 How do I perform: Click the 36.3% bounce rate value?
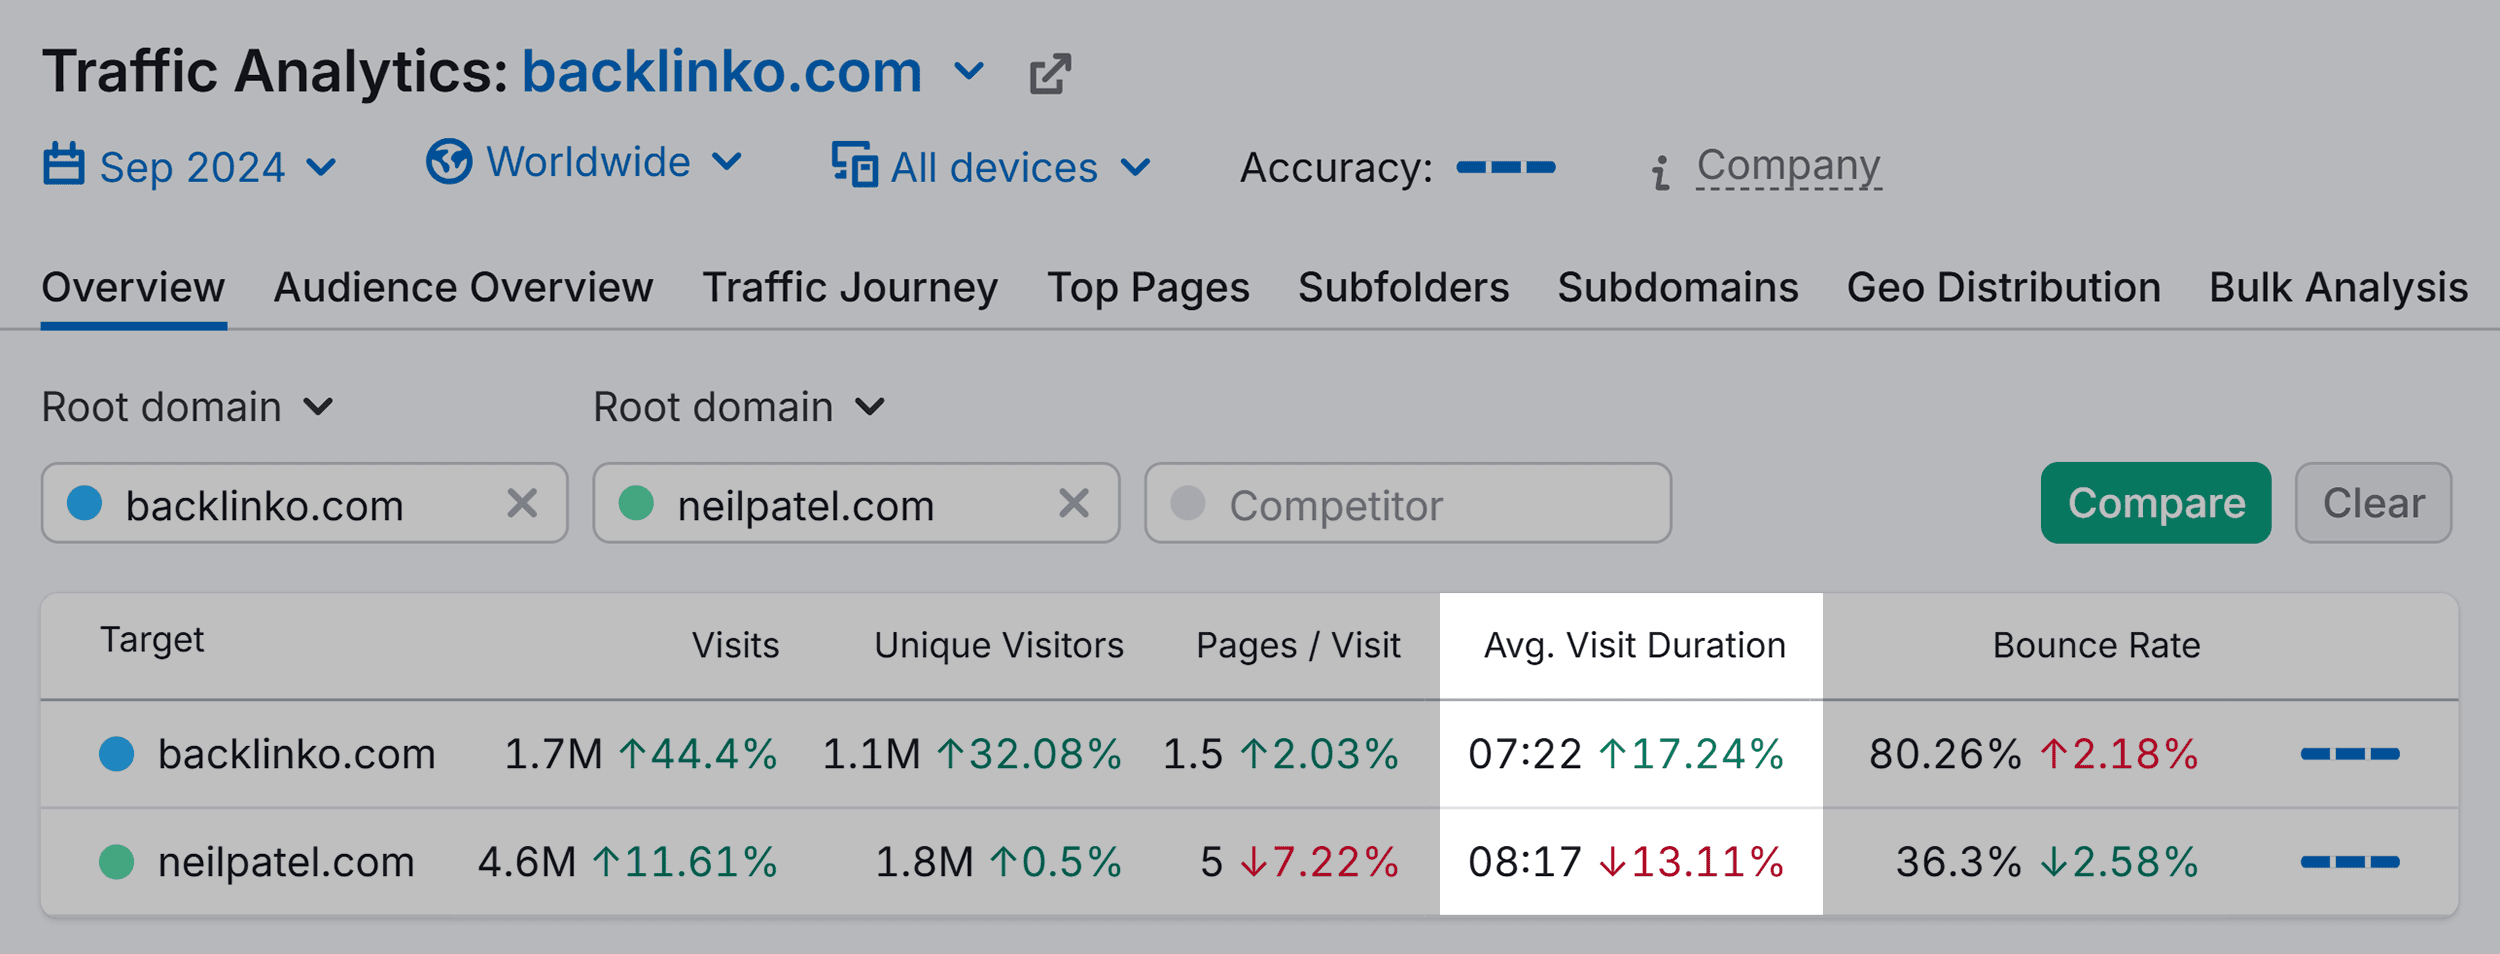tap(1958, 862)
